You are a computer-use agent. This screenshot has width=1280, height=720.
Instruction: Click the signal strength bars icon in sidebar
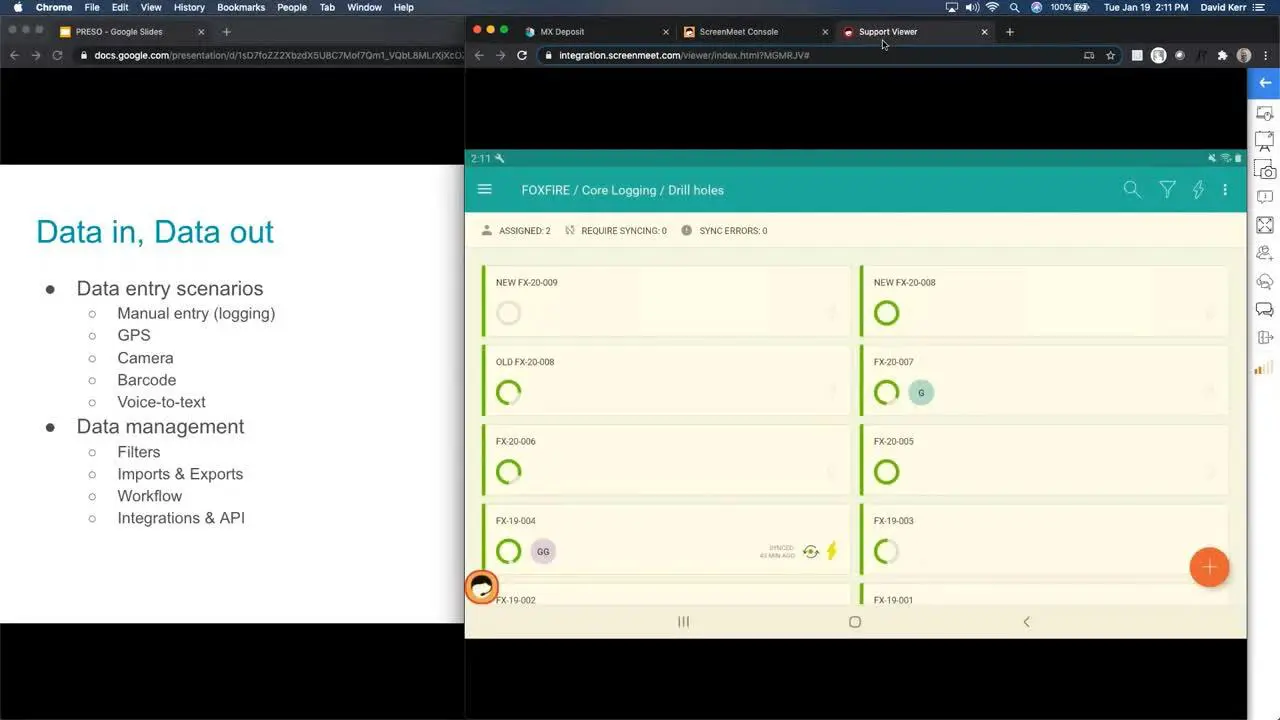1265,367
